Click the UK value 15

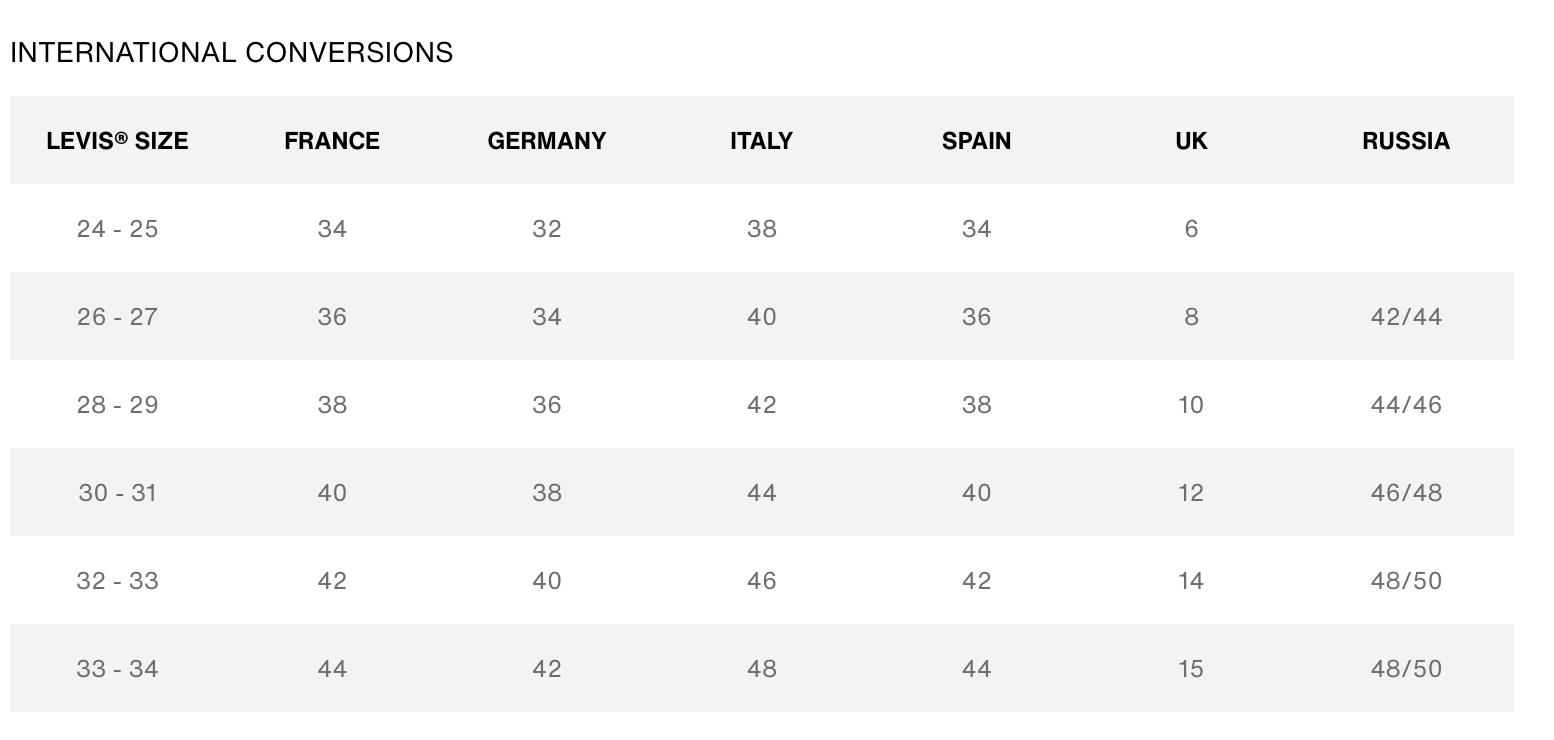click(x=1191, y=669)
